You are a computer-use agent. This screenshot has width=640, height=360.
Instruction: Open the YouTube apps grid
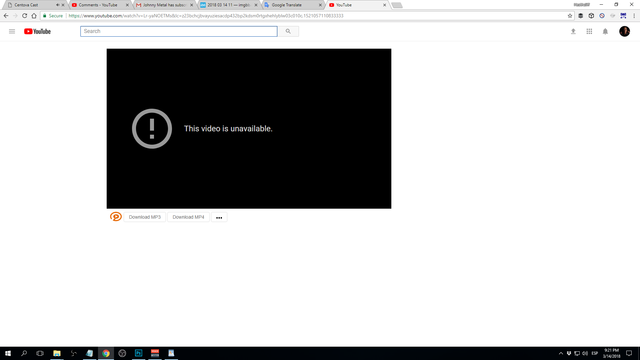589,31
